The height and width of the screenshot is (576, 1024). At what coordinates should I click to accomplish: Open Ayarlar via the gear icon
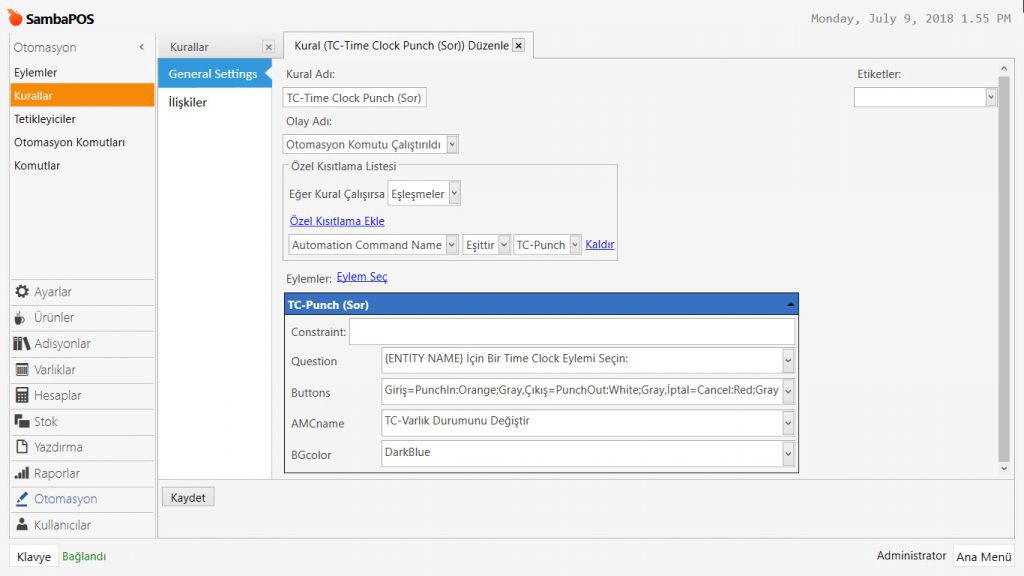click(22, 292)
